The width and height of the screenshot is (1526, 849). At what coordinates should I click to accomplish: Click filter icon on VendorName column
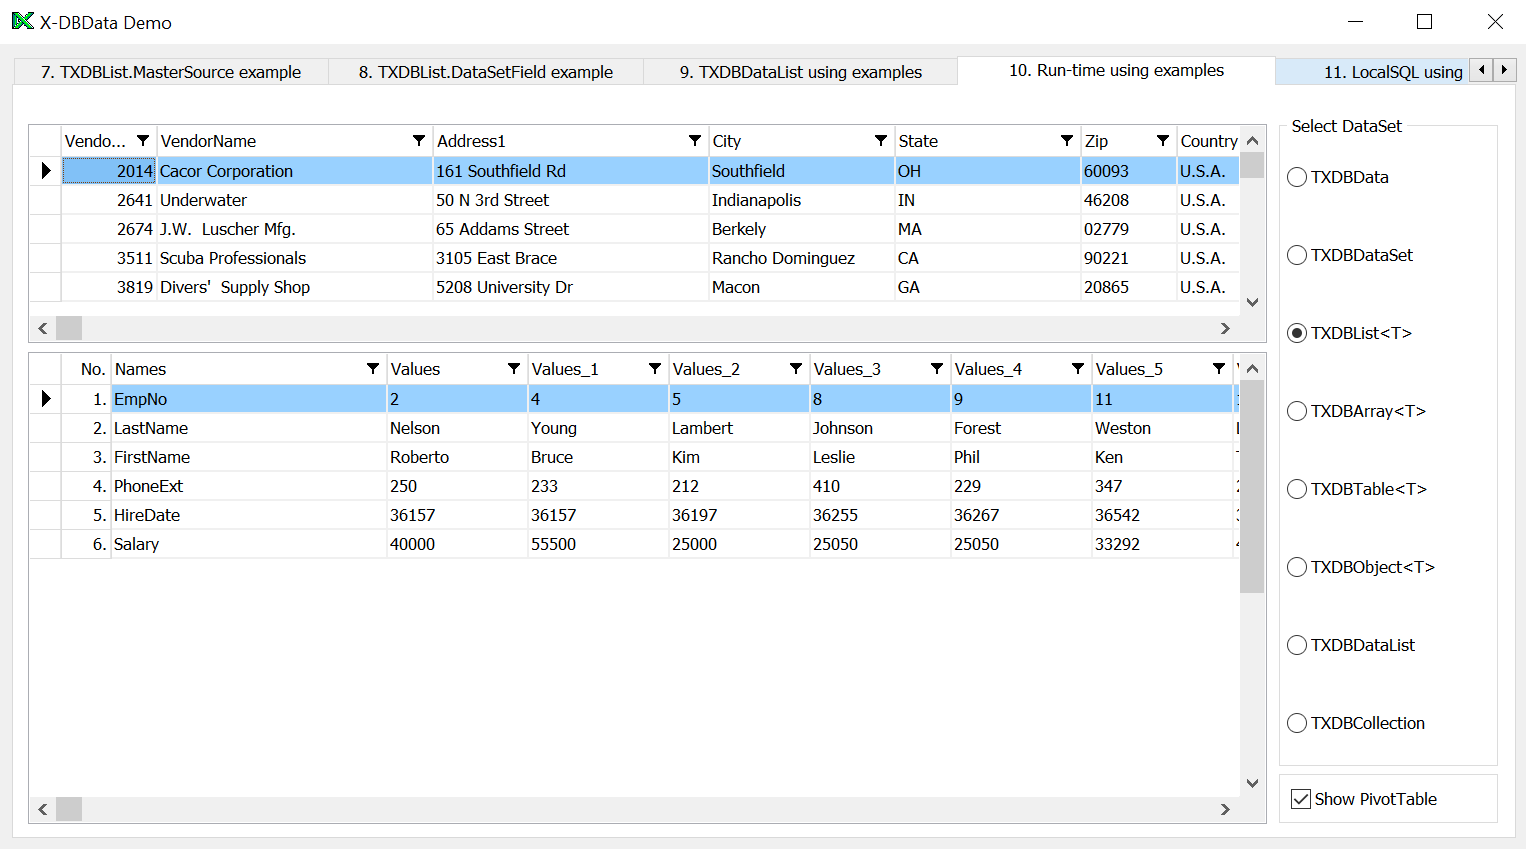(x=419, y=141)
